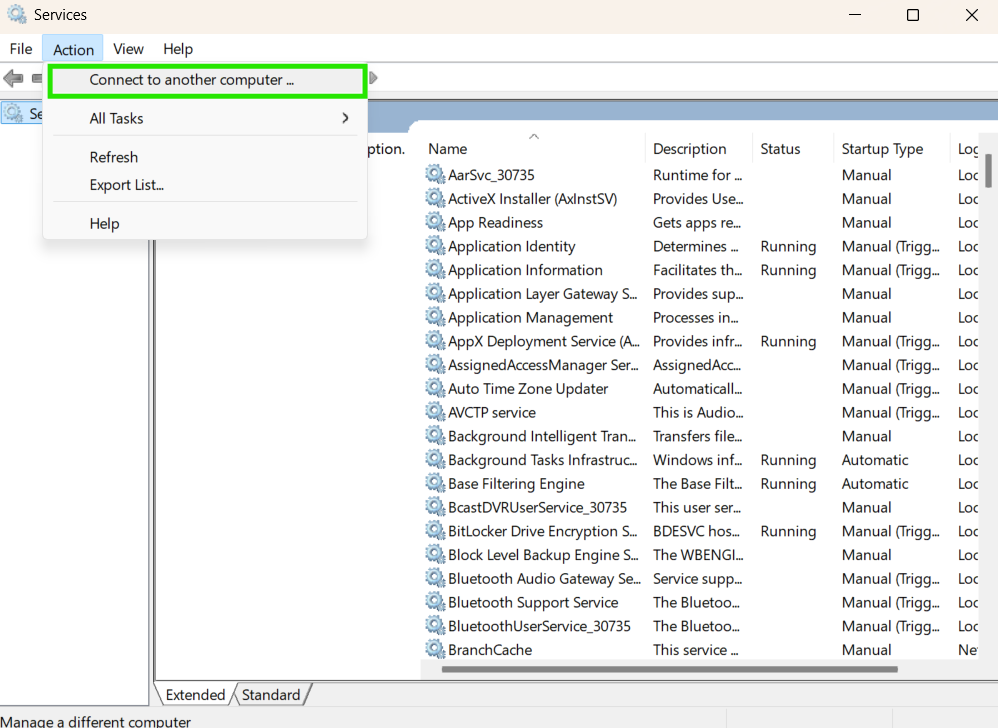Click the gear icon beside AVCTP service
This screenshot has width=998, height=728.
[435, 412]
